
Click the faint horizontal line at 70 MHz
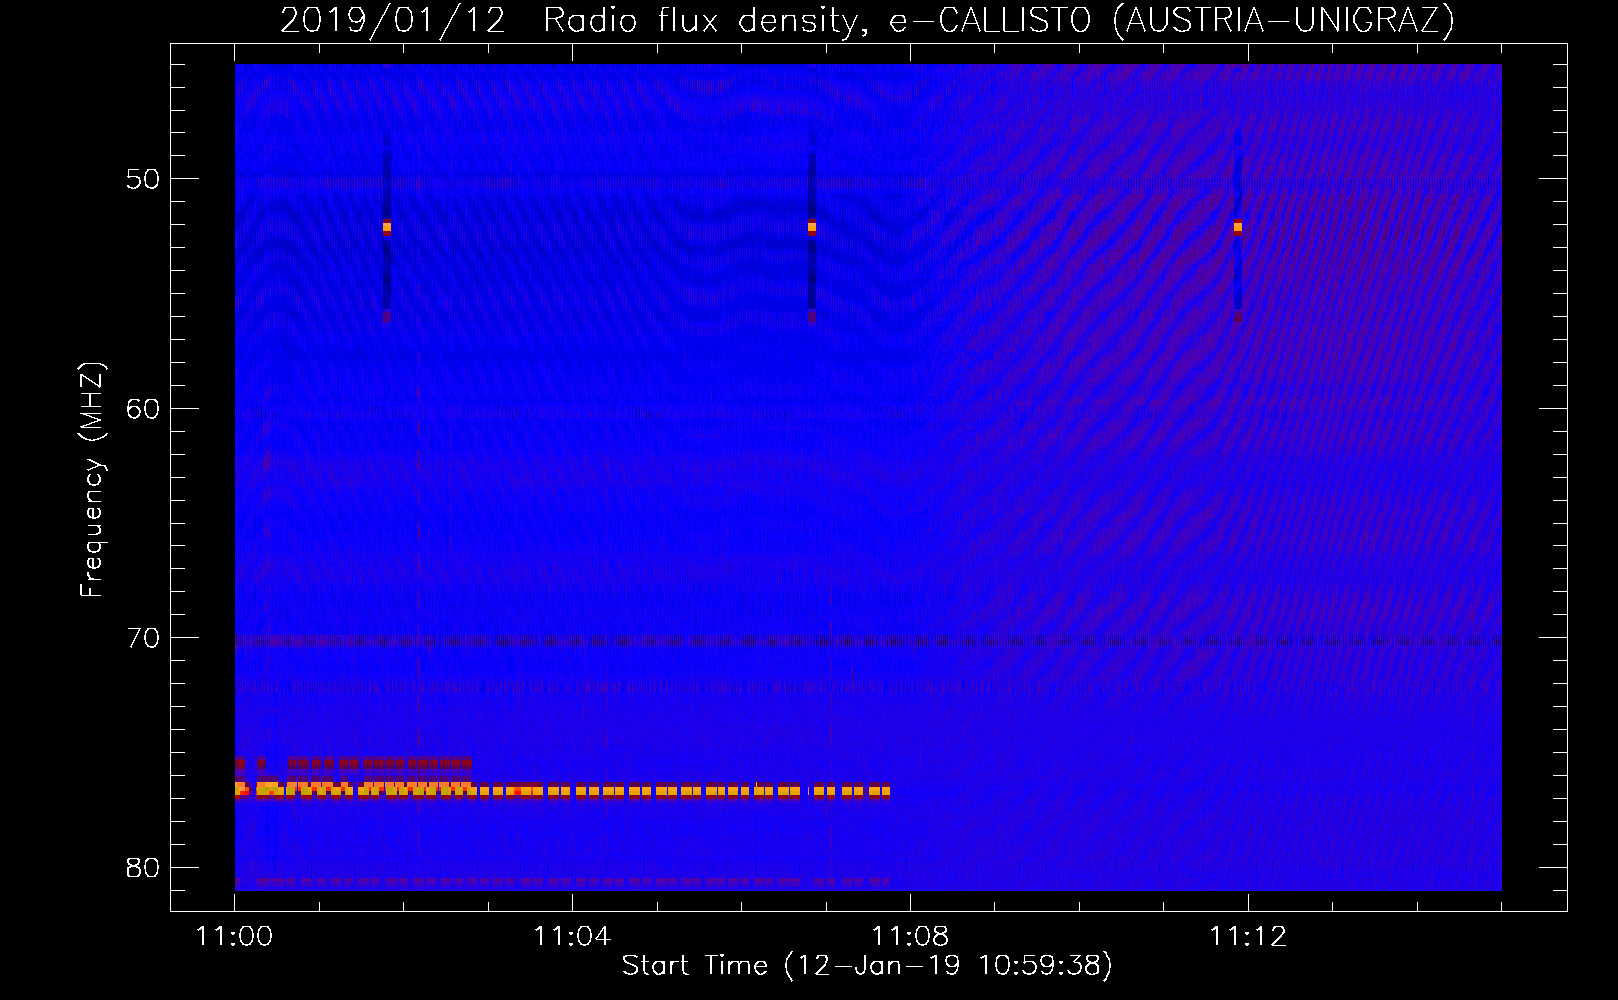point(868,641)
